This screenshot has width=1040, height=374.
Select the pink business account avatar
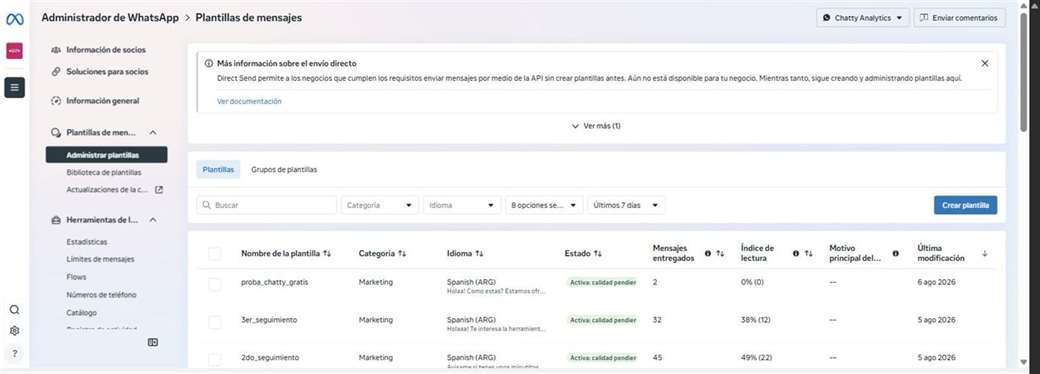coord(15,51)
